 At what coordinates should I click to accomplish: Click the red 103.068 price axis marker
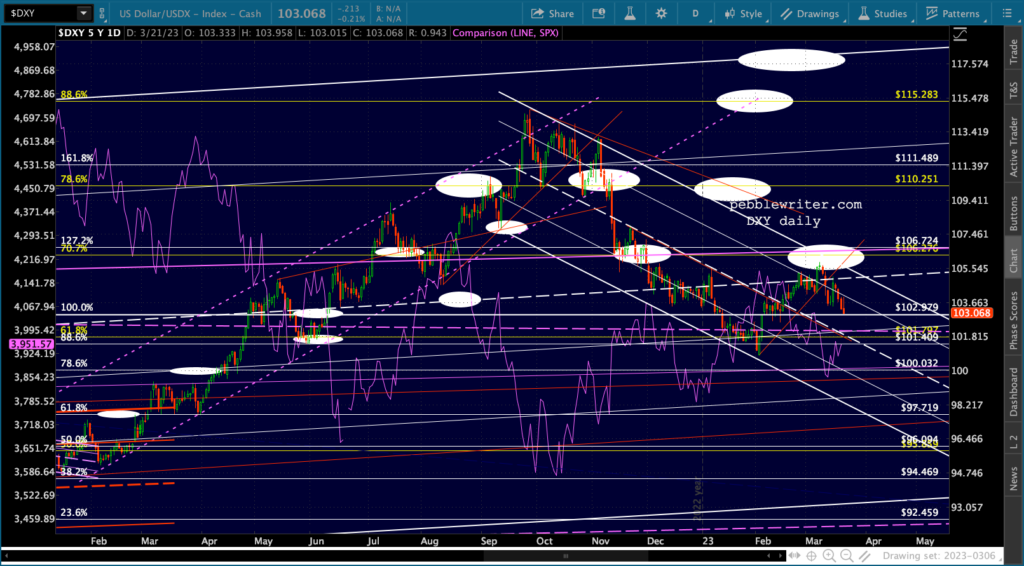coord(972,313)
